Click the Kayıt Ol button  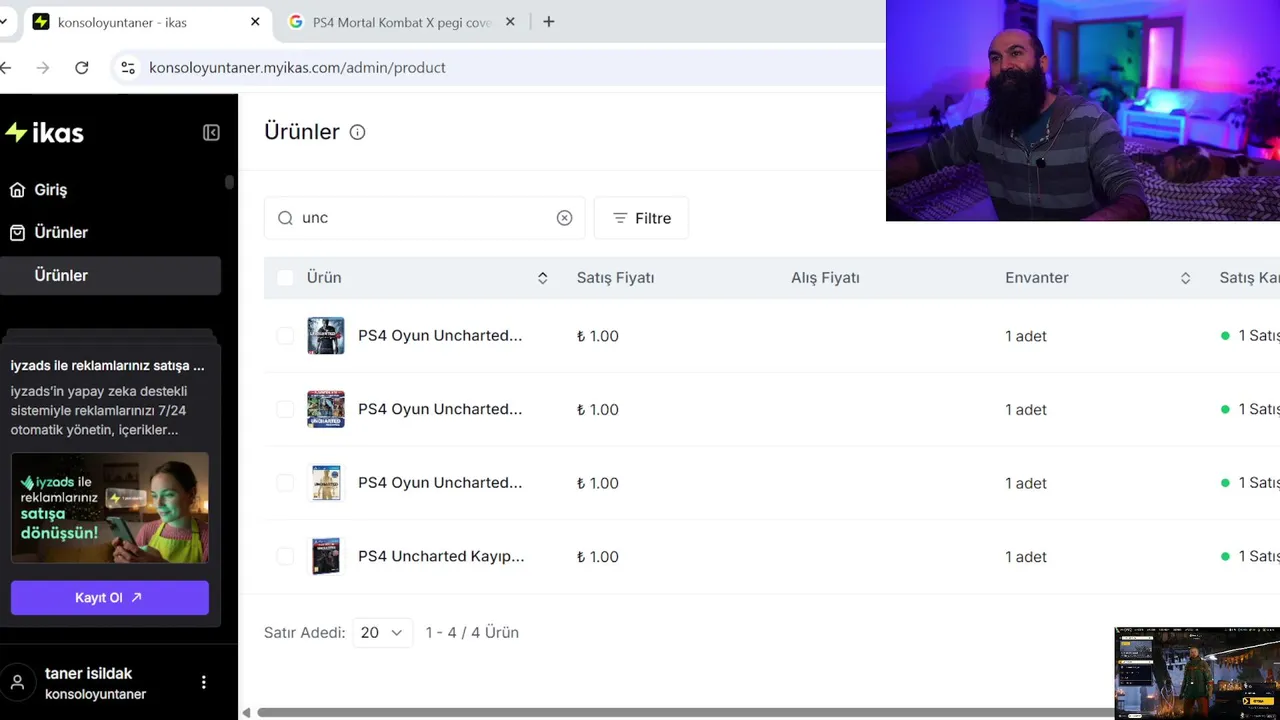[x=110, y=598]
